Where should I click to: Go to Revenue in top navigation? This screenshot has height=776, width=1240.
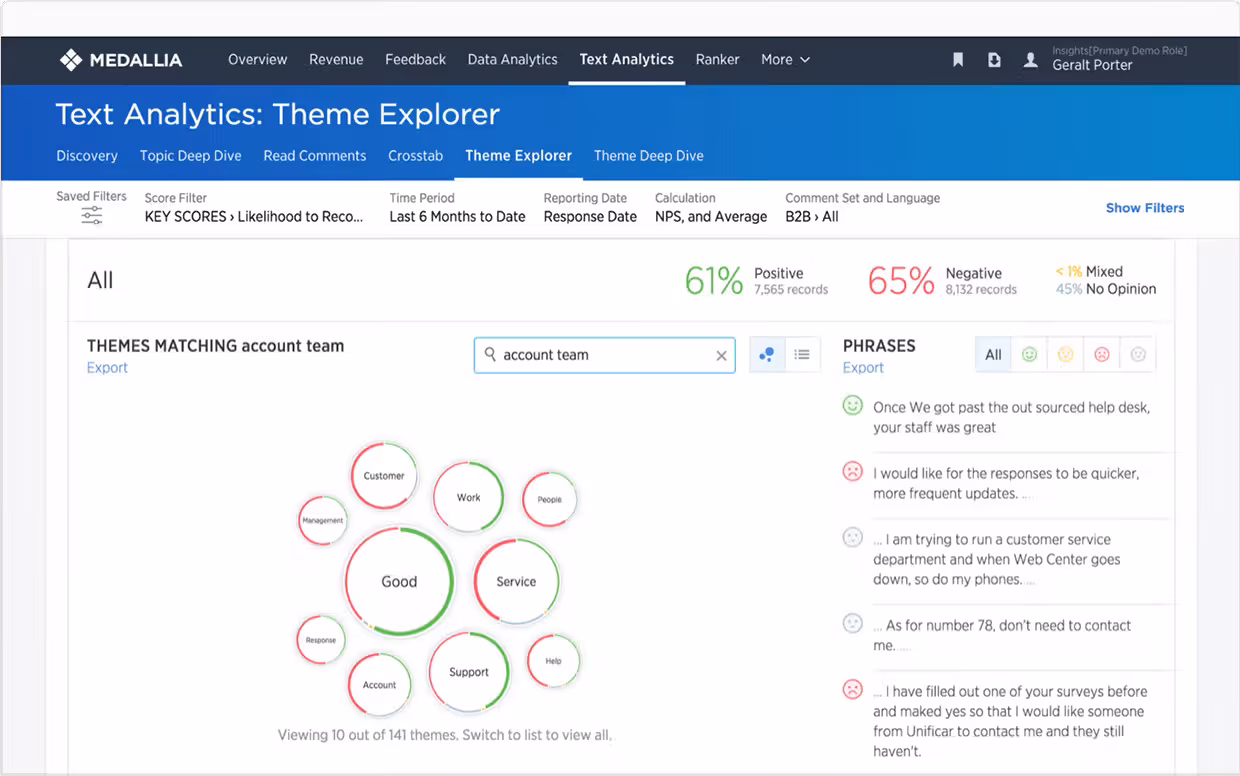(x=336, y=60)
